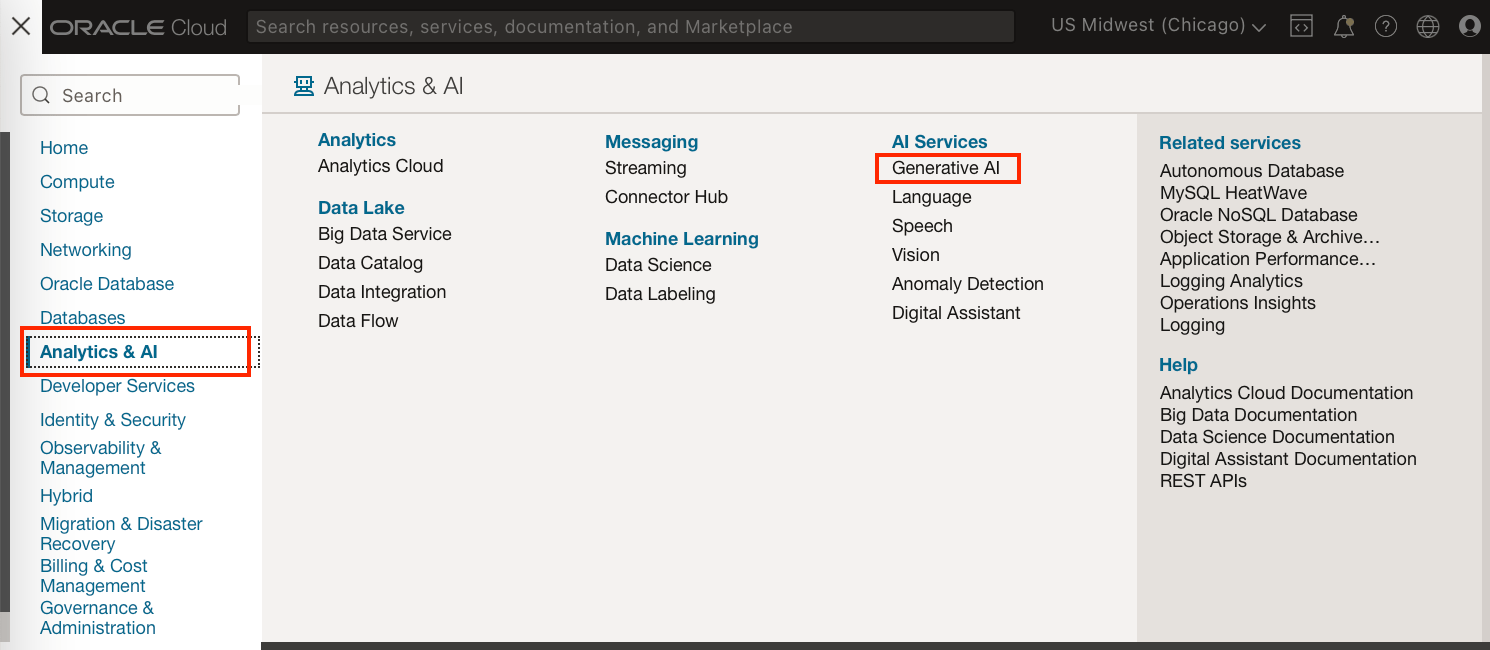Select the Identity & Security menu item
The image size is (1490, 650).
(x=113, y=419)
